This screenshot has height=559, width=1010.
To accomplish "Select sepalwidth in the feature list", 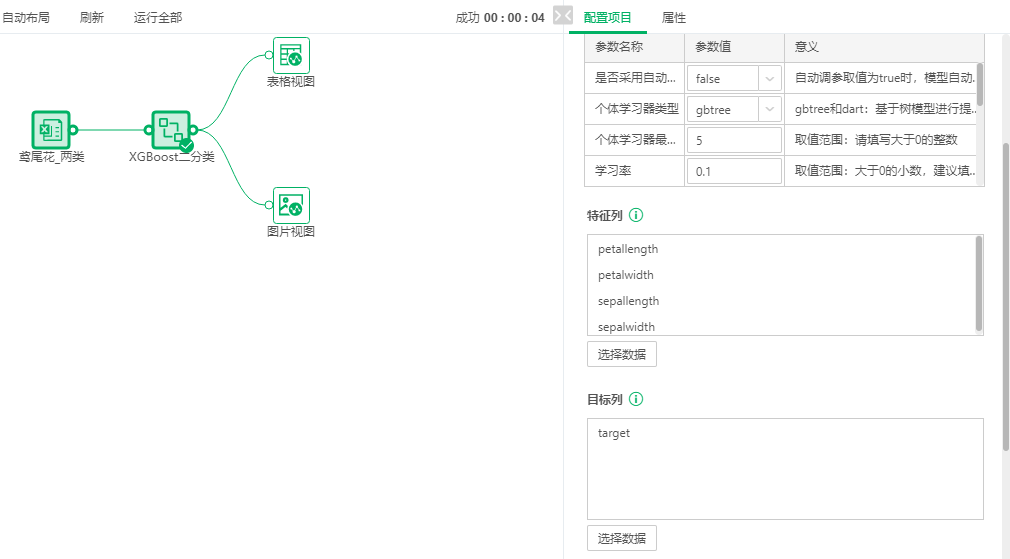I will click(626, 327).
